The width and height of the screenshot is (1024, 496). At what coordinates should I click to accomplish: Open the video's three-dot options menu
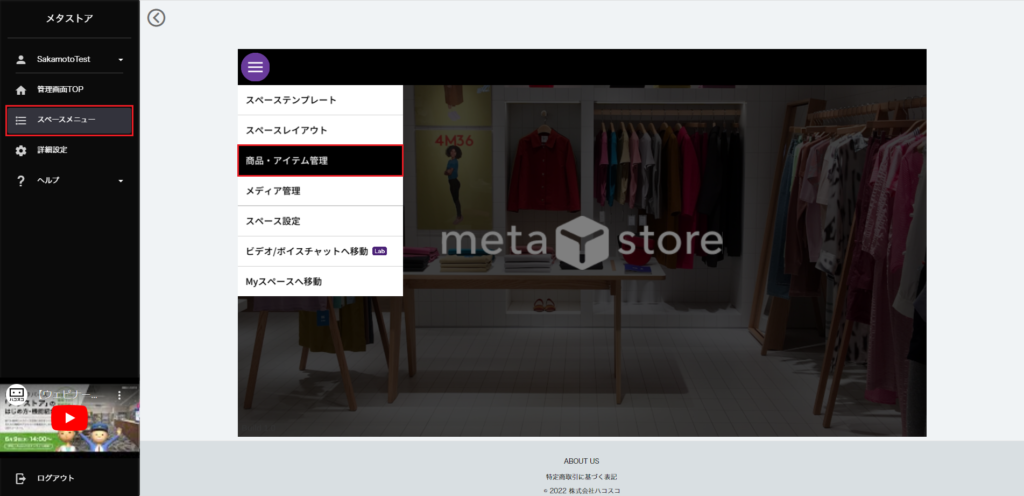[120, 395]
